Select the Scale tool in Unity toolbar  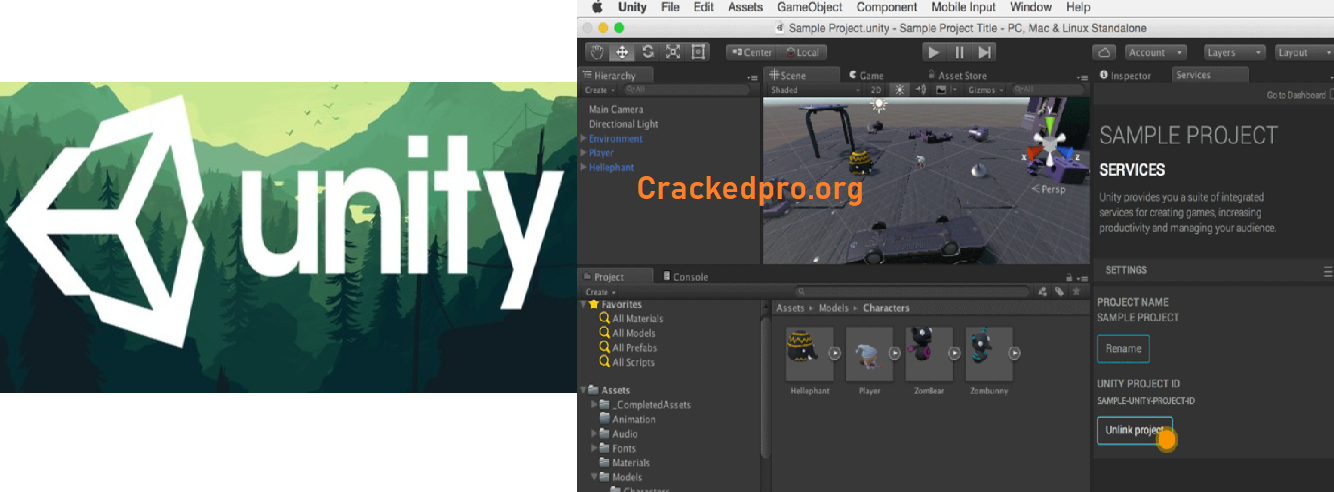tap(673, 52)
